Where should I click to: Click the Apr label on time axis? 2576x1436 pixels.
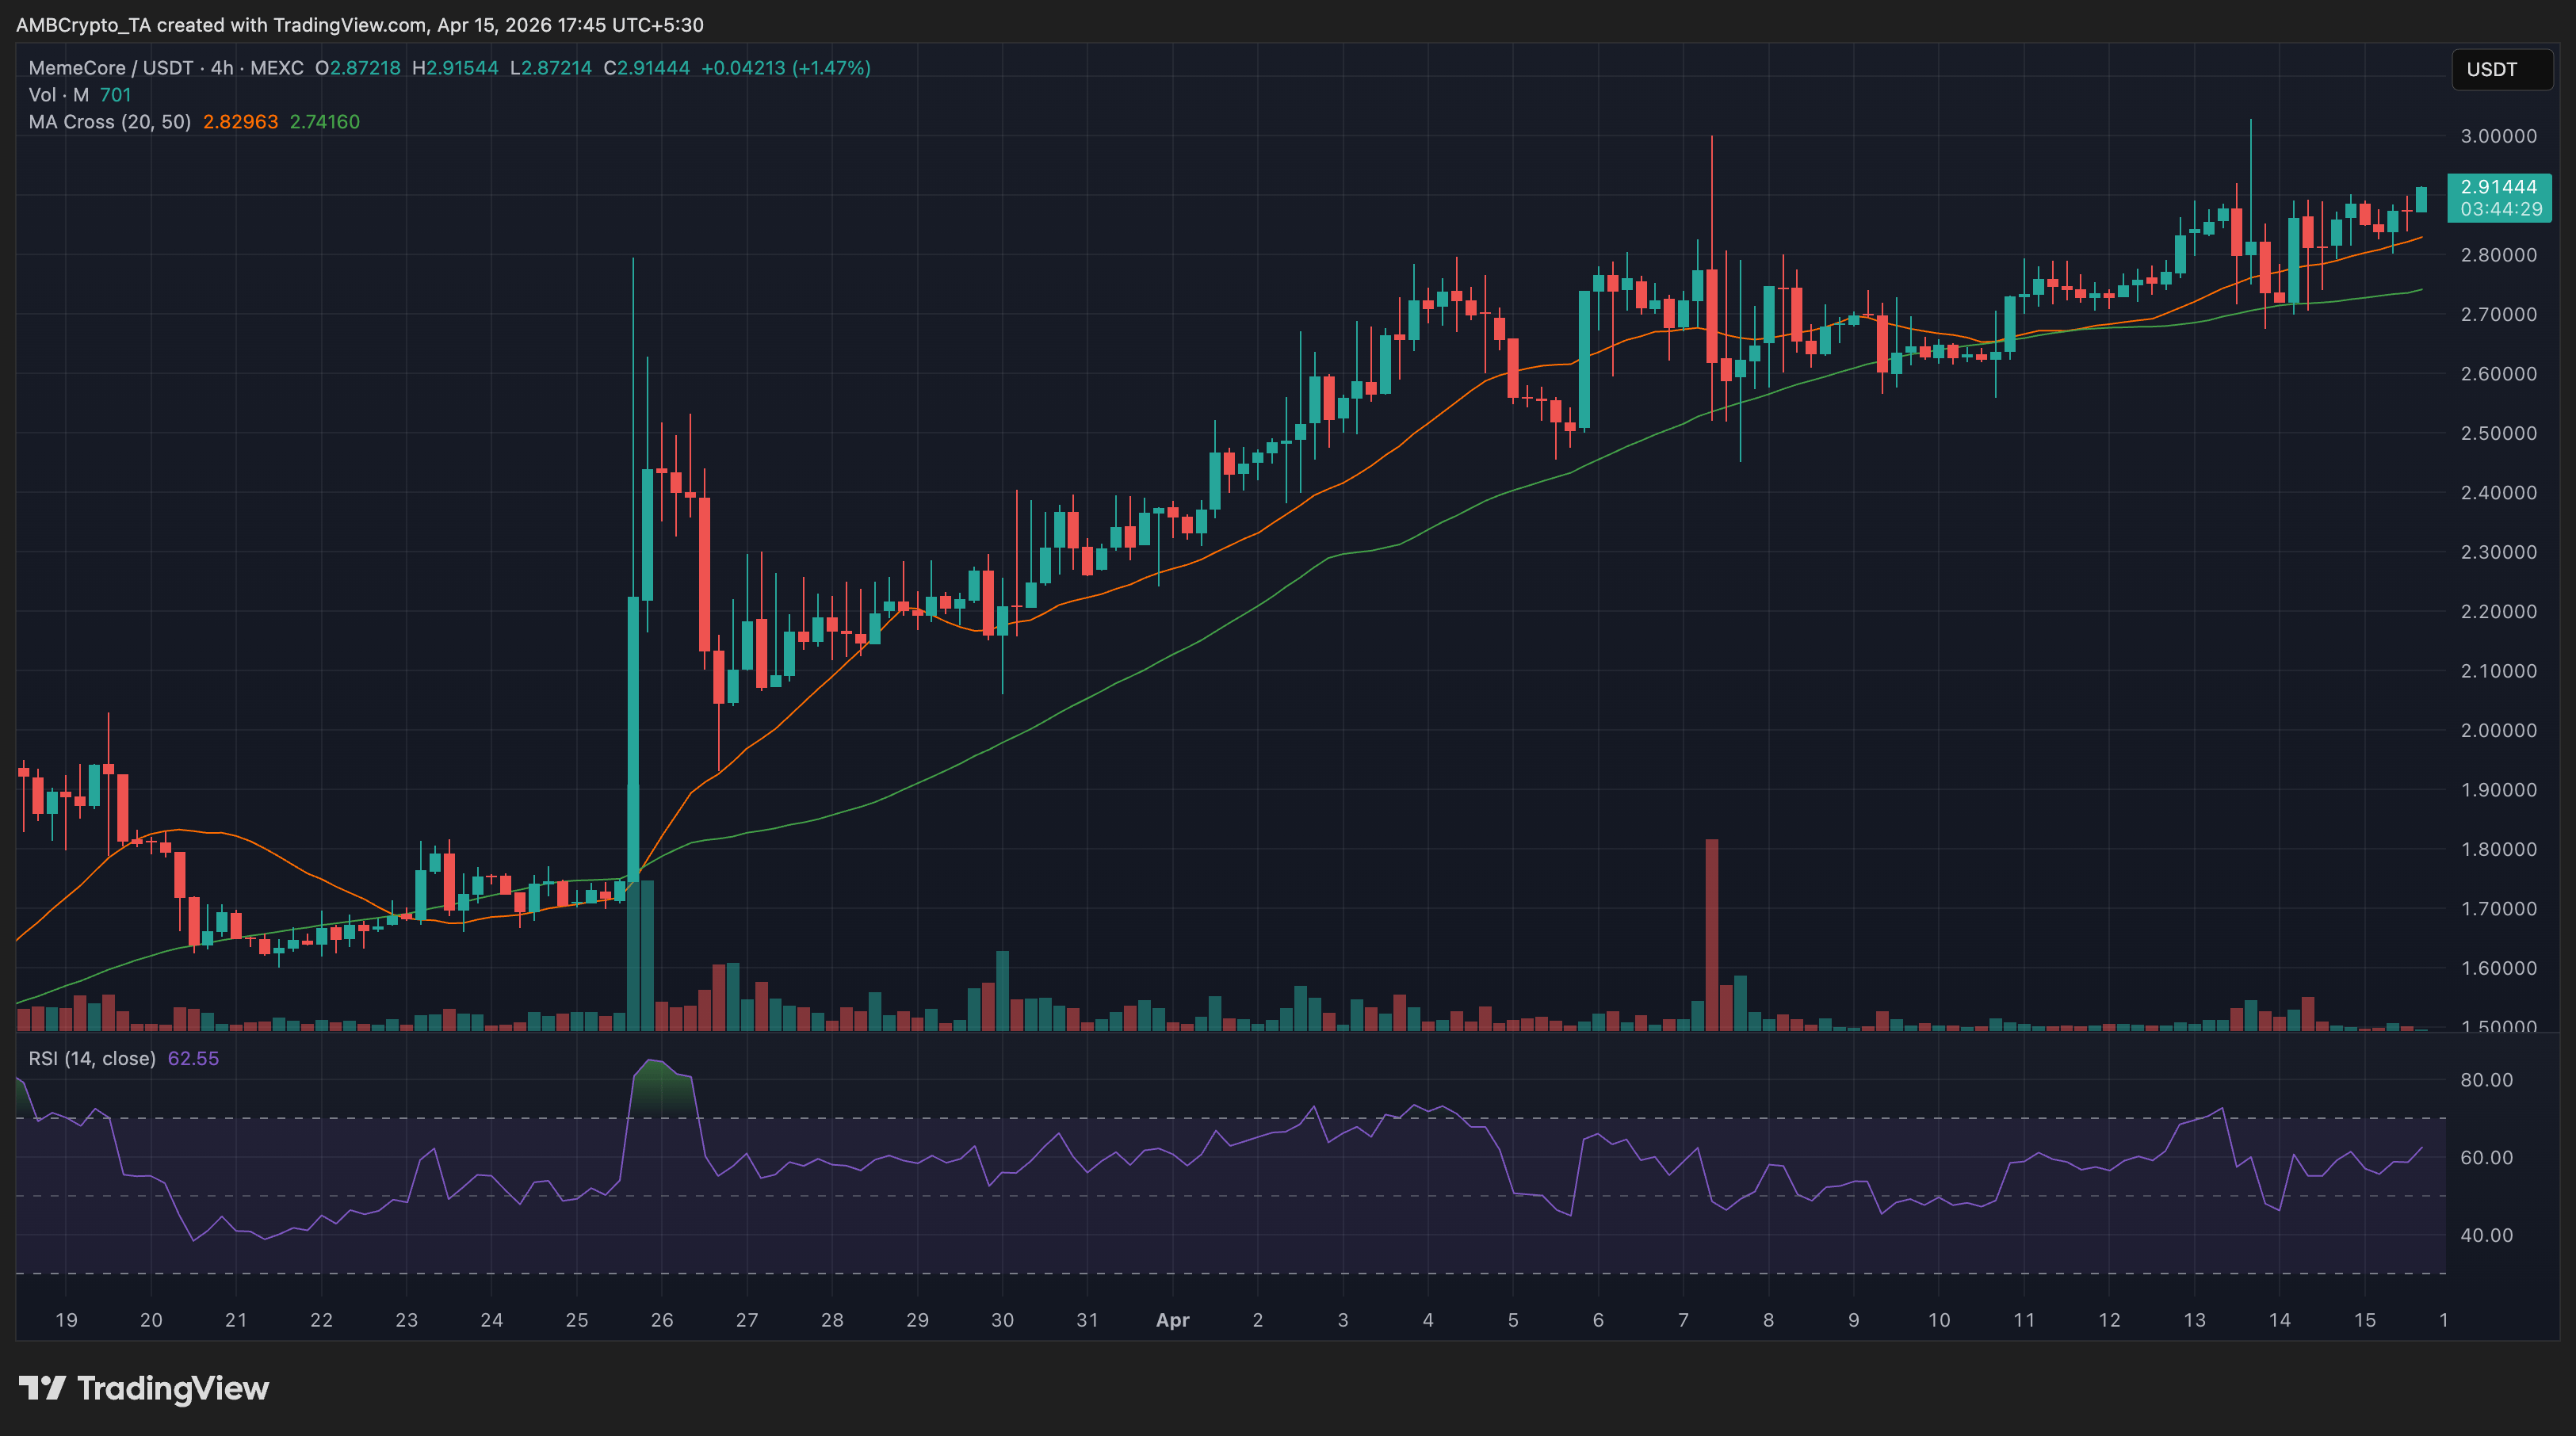[1172, 1320]
